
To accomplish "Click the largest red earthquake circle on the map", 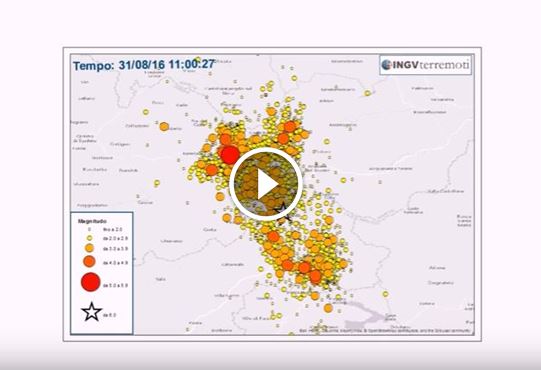I will pyautogui.click(x=230, y=155).
